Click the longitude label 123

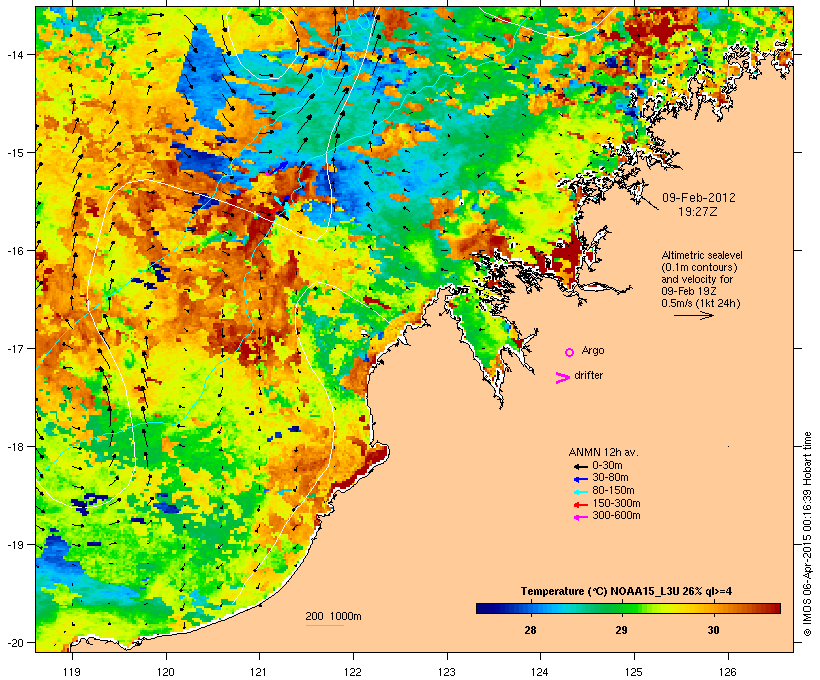pyautogui.click(x=447, y=672)
